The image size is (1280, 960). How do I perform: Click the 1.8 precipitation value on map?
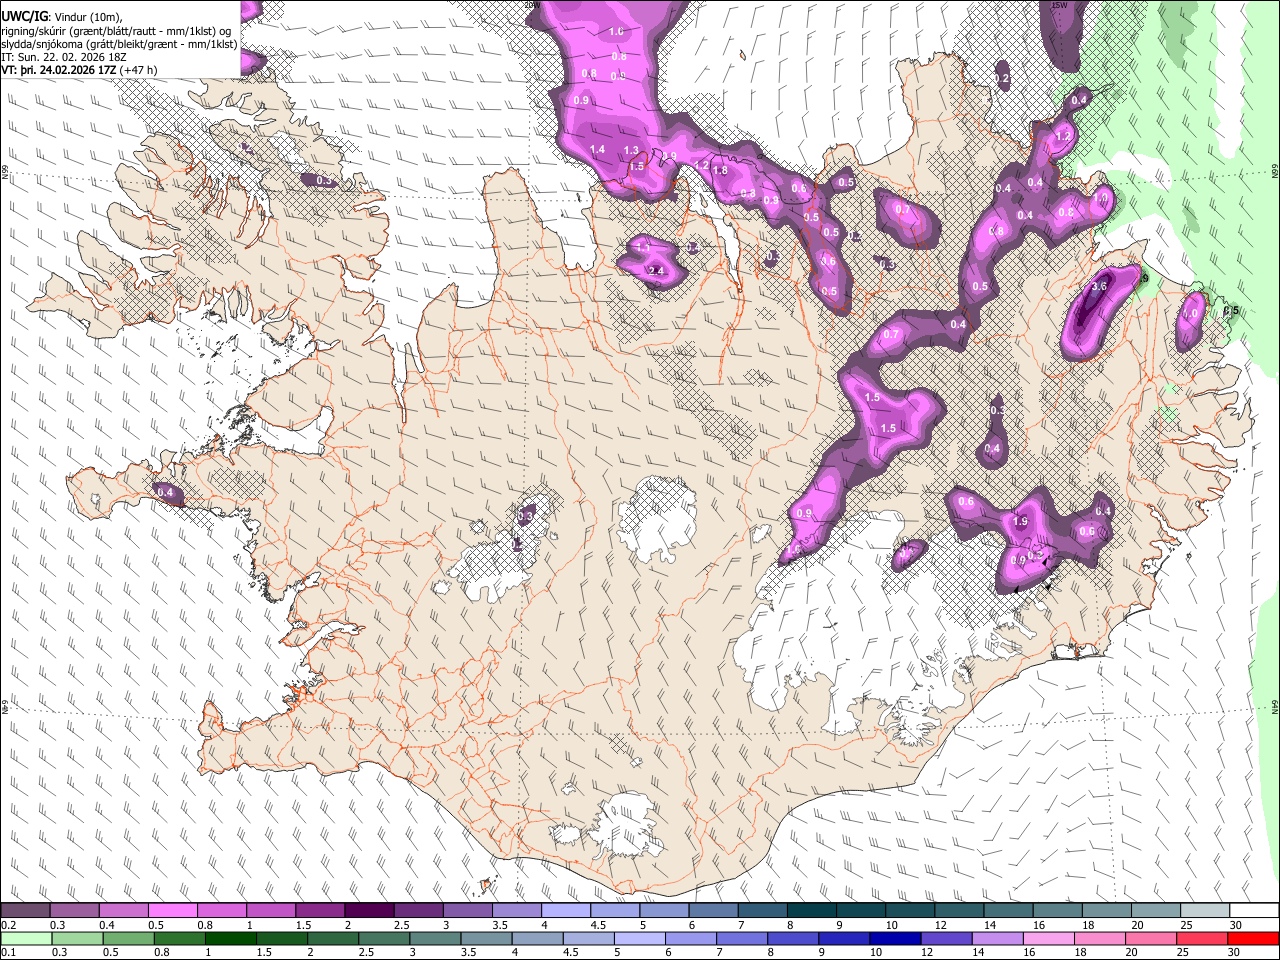pos(720,171)
